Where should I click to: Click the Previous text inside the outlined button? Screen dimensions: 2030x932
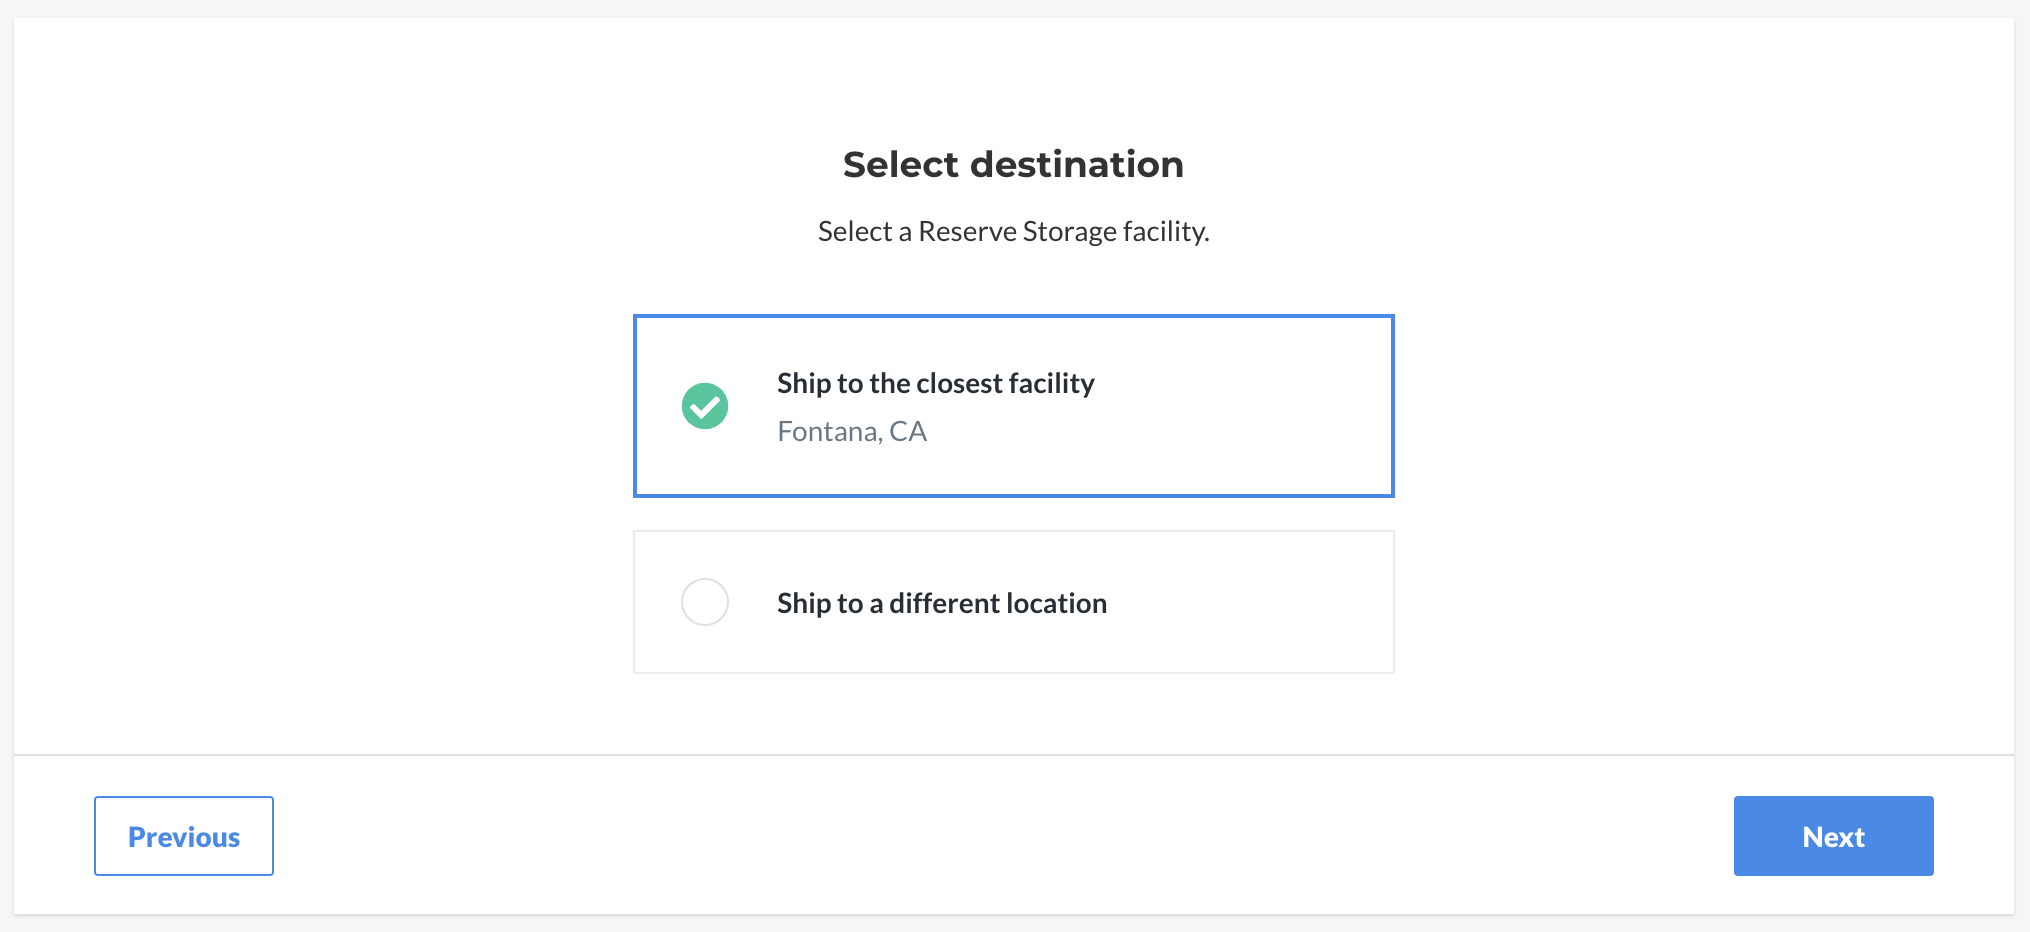(184, 837)
